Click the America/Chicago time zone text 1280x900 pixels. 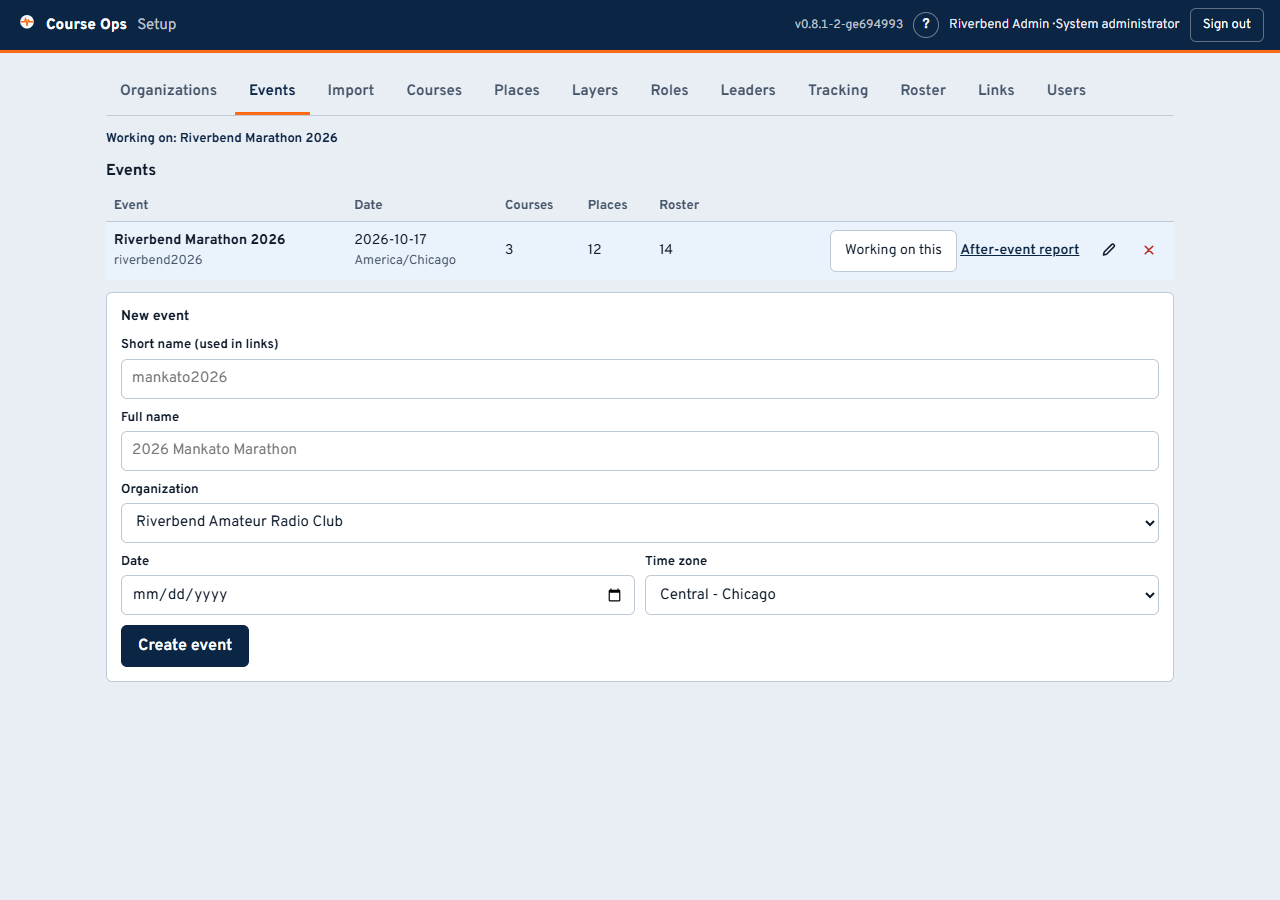pos(405,260)
